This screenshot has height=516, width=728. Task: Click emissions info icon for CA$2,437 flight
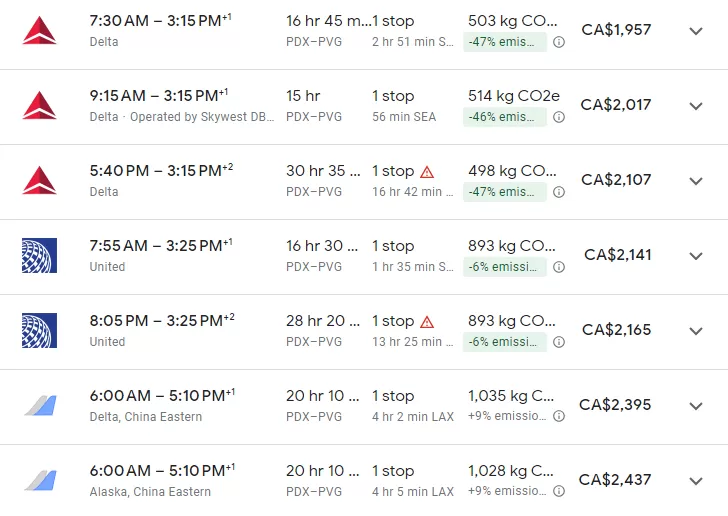pyautogui.click(x=559, y=491)
